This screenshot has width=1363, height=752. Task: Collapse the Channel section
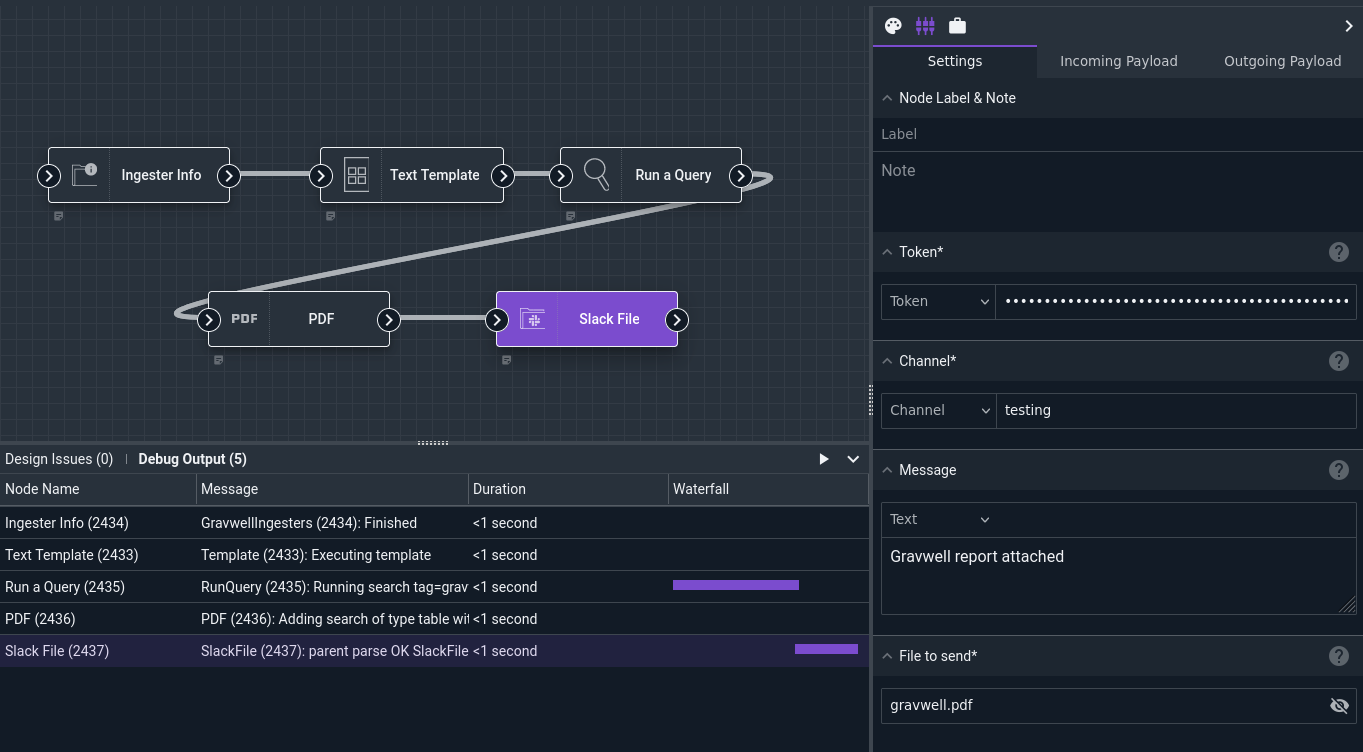887,361
